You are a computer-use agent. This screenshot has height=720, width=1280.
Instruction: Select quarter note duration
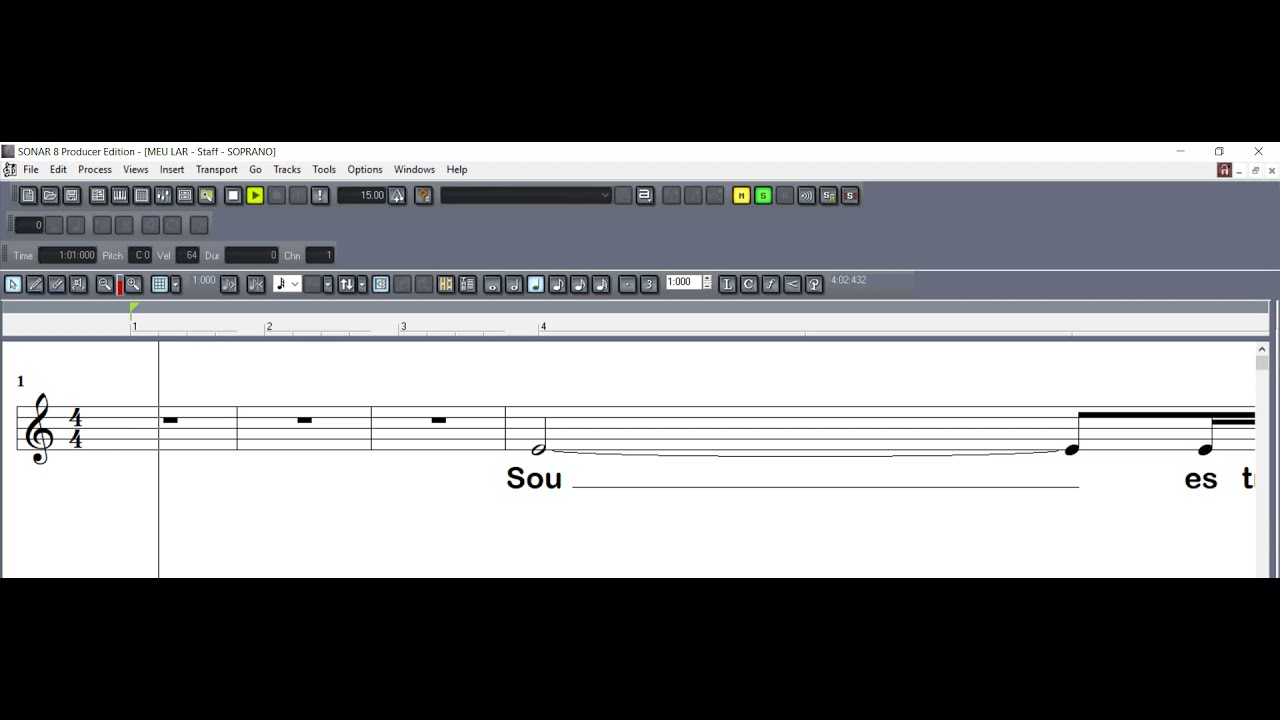pos(536,285)
